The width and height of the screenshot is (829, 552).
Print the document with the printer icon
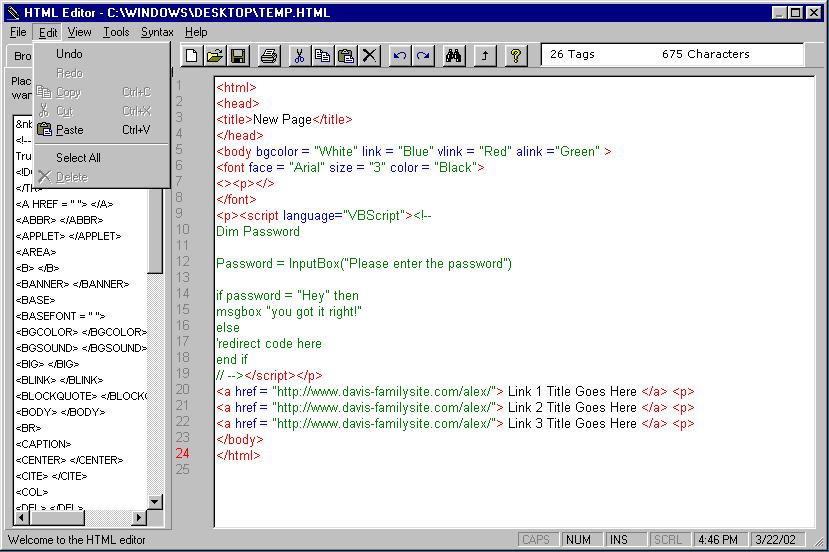[x=269, y=56]
